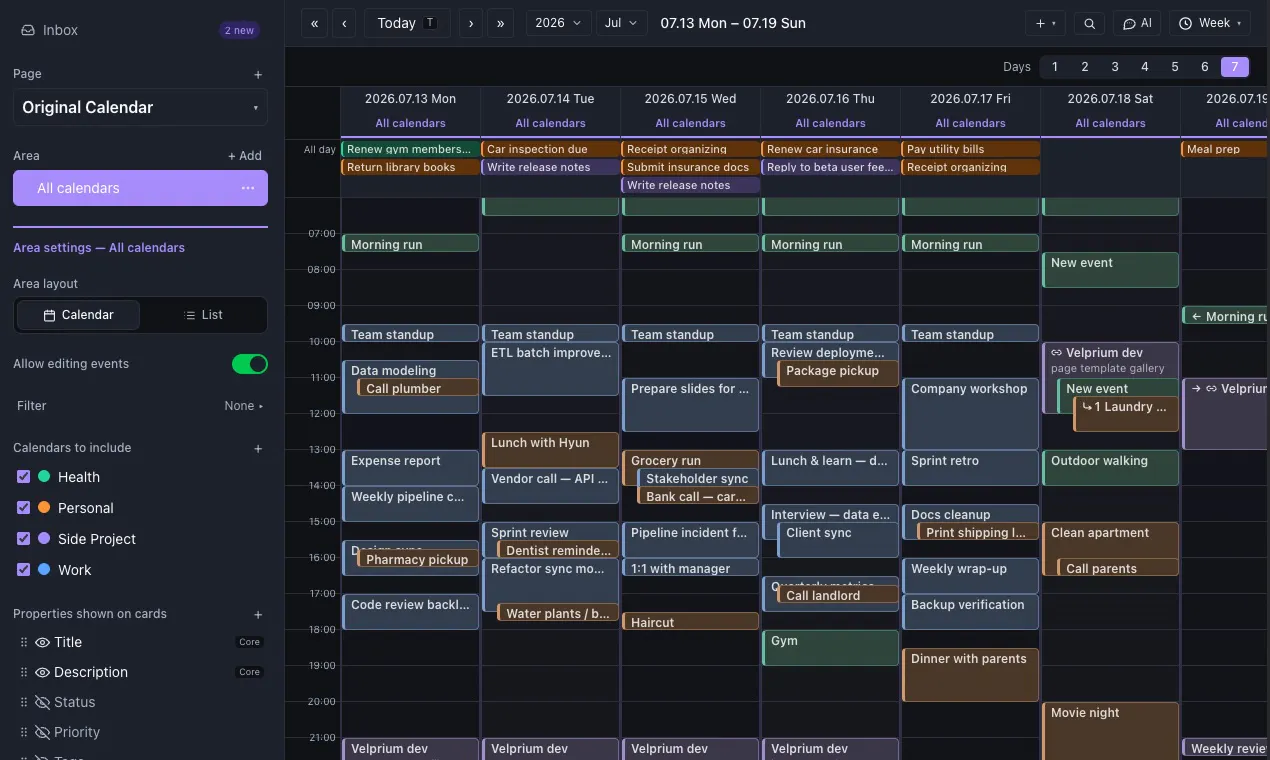Open the AI chat button
Image resolution: width=1270 pixels, height=760 pixels.
pos(1137,23)
